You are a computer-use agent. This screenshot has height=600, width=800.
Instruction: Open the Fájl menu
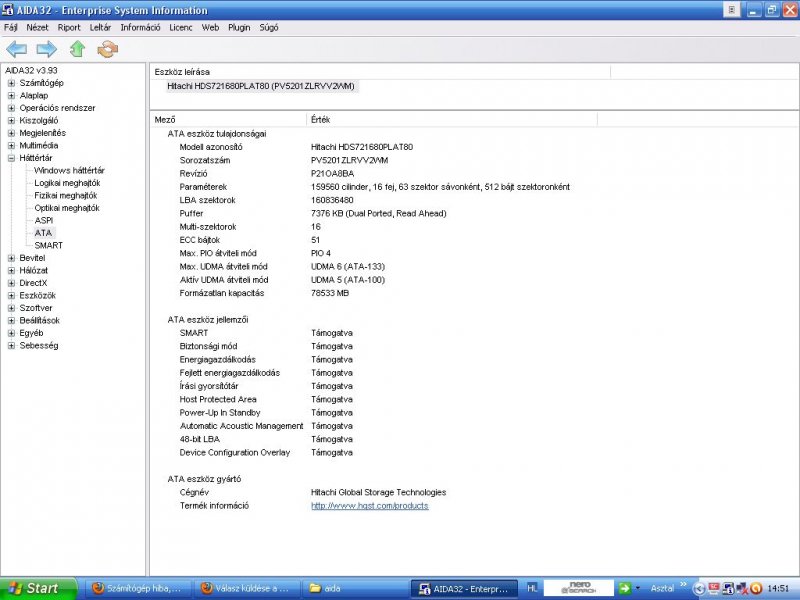(x=11, y=28)
